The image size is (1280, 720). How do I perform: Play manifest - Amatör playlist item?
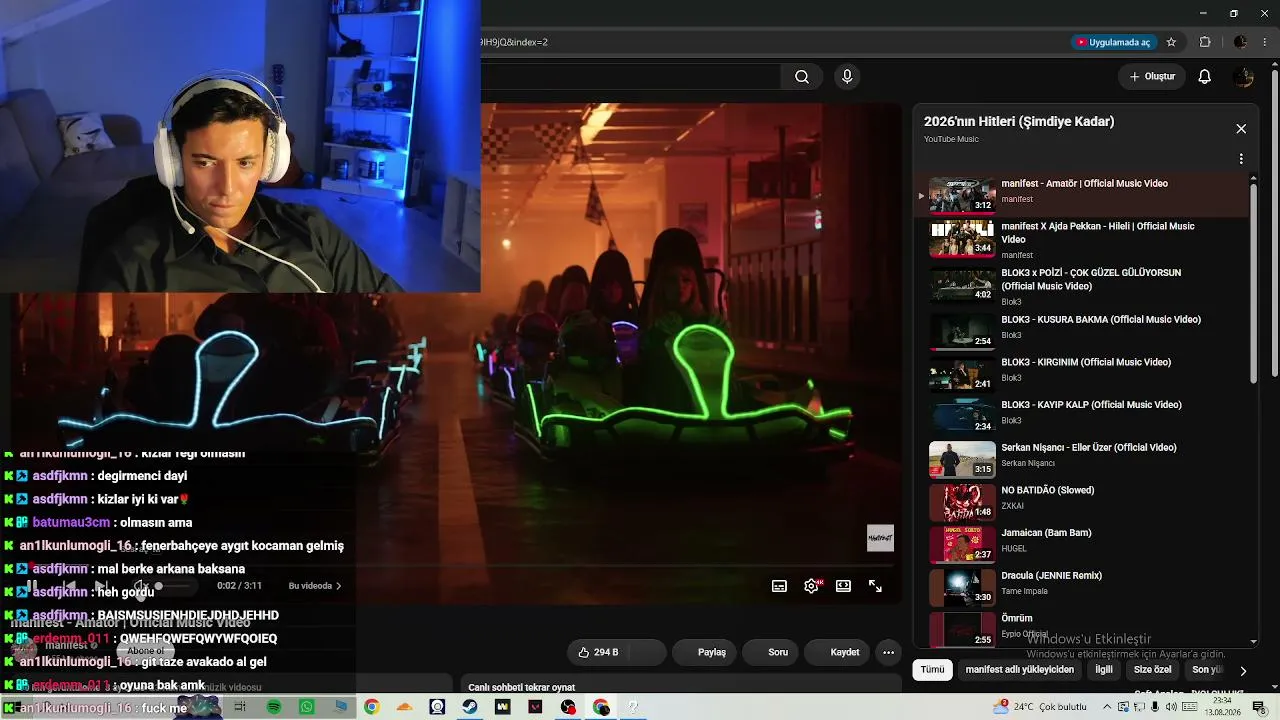tap(1083, 196)
